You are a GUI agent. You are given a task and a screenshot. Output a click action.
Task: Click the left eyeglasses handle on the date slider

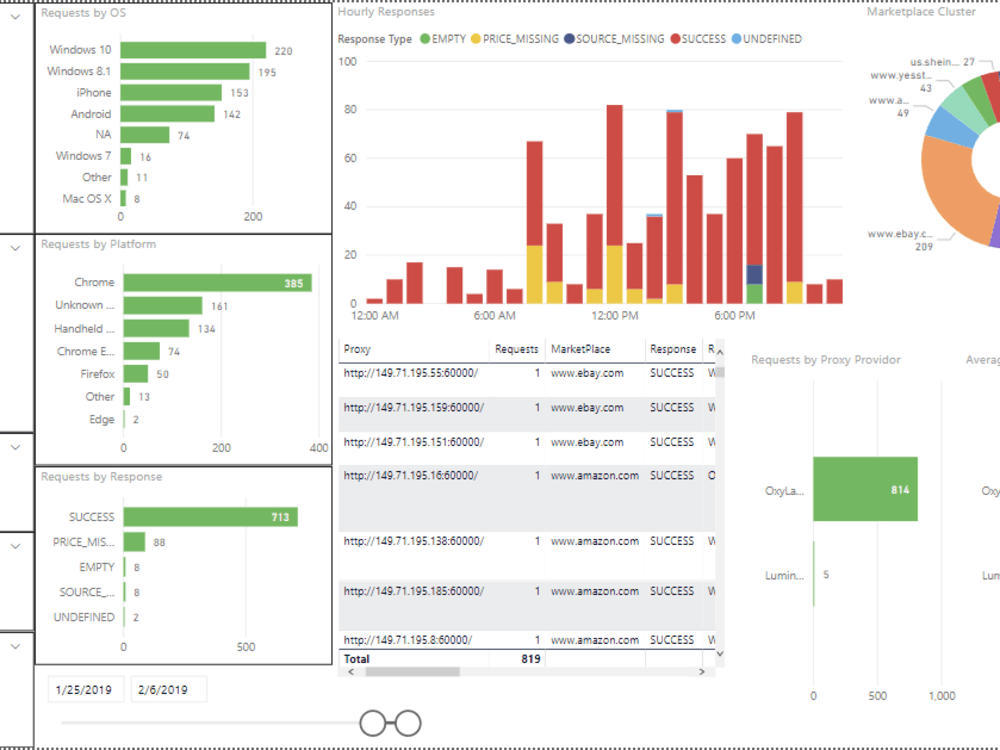click(372, 721)
